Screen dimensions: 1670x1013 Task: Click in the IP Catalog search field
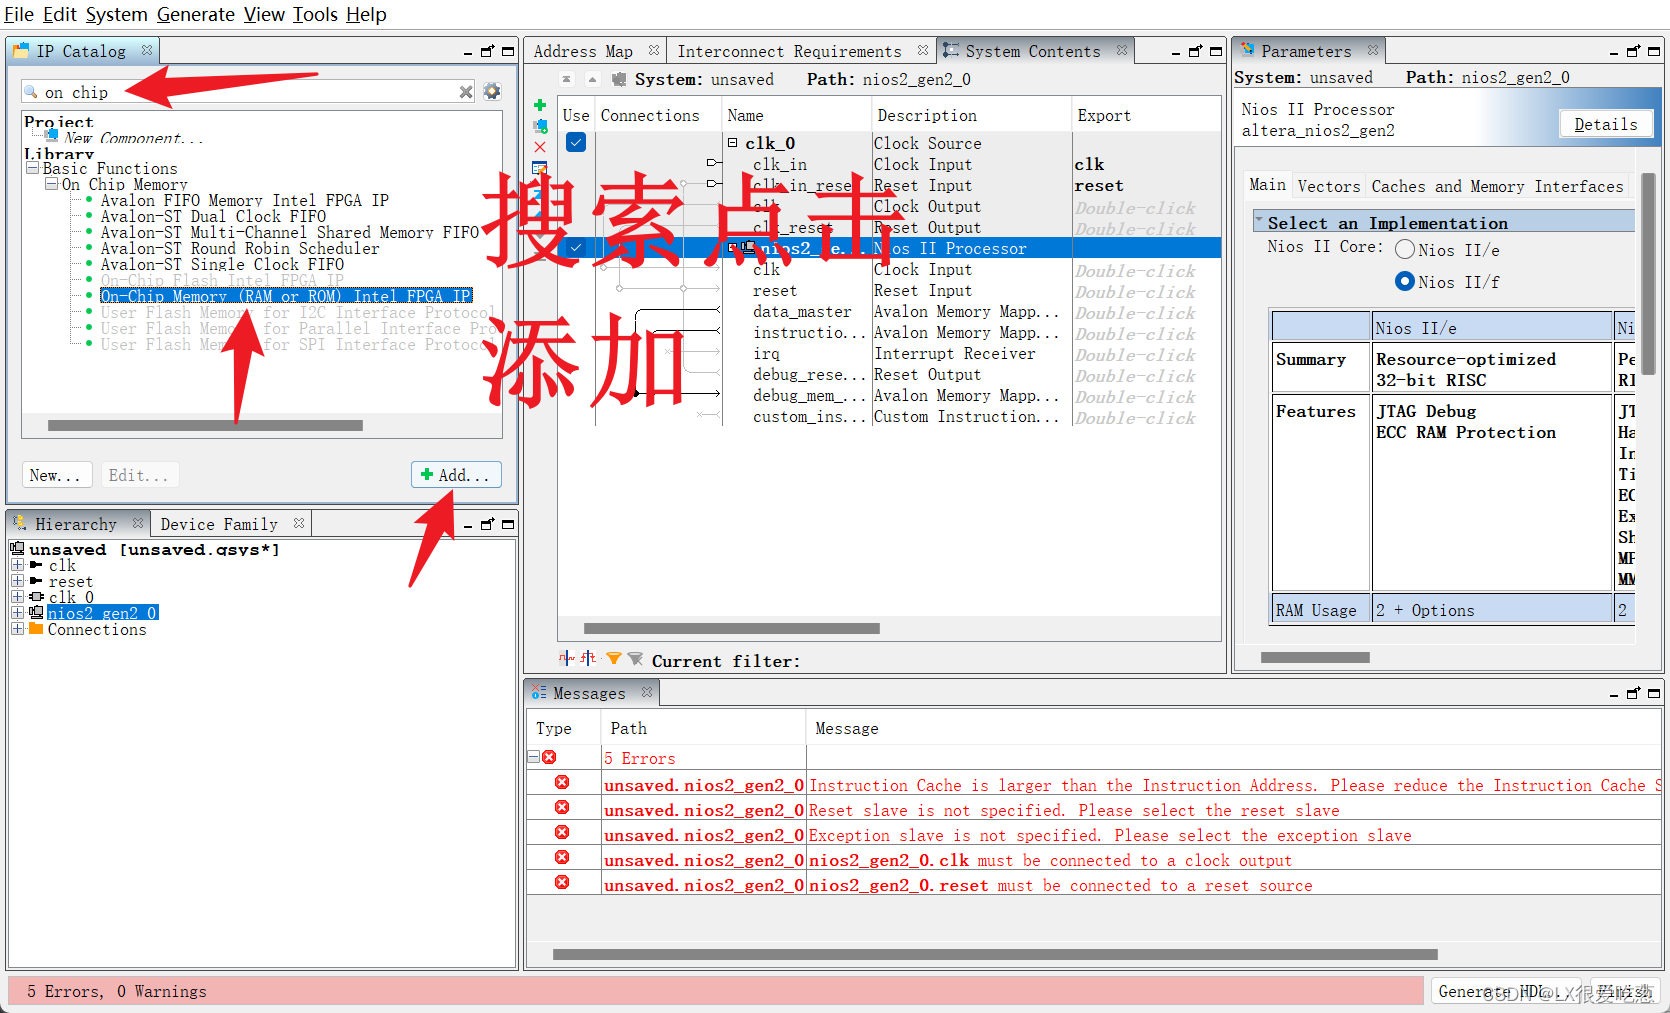pyautogui.click(x=250, y=92)
